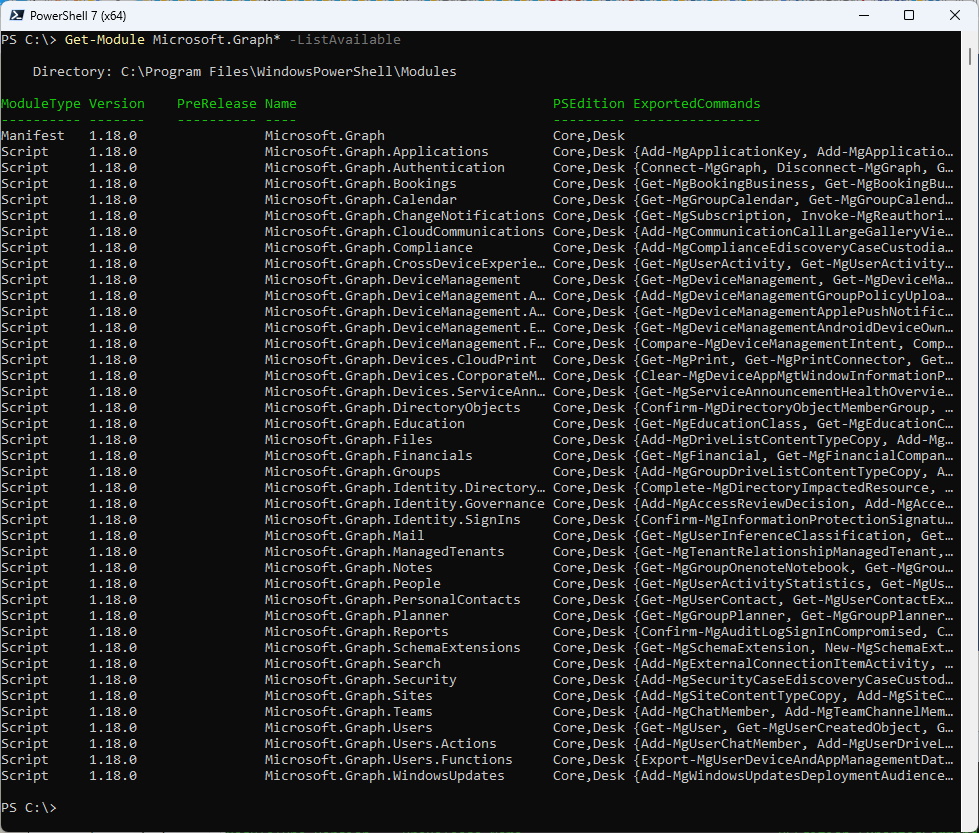Screen dimensions: 979x833
Task: Click the Name column header
Action: click(x=280, y=104)
